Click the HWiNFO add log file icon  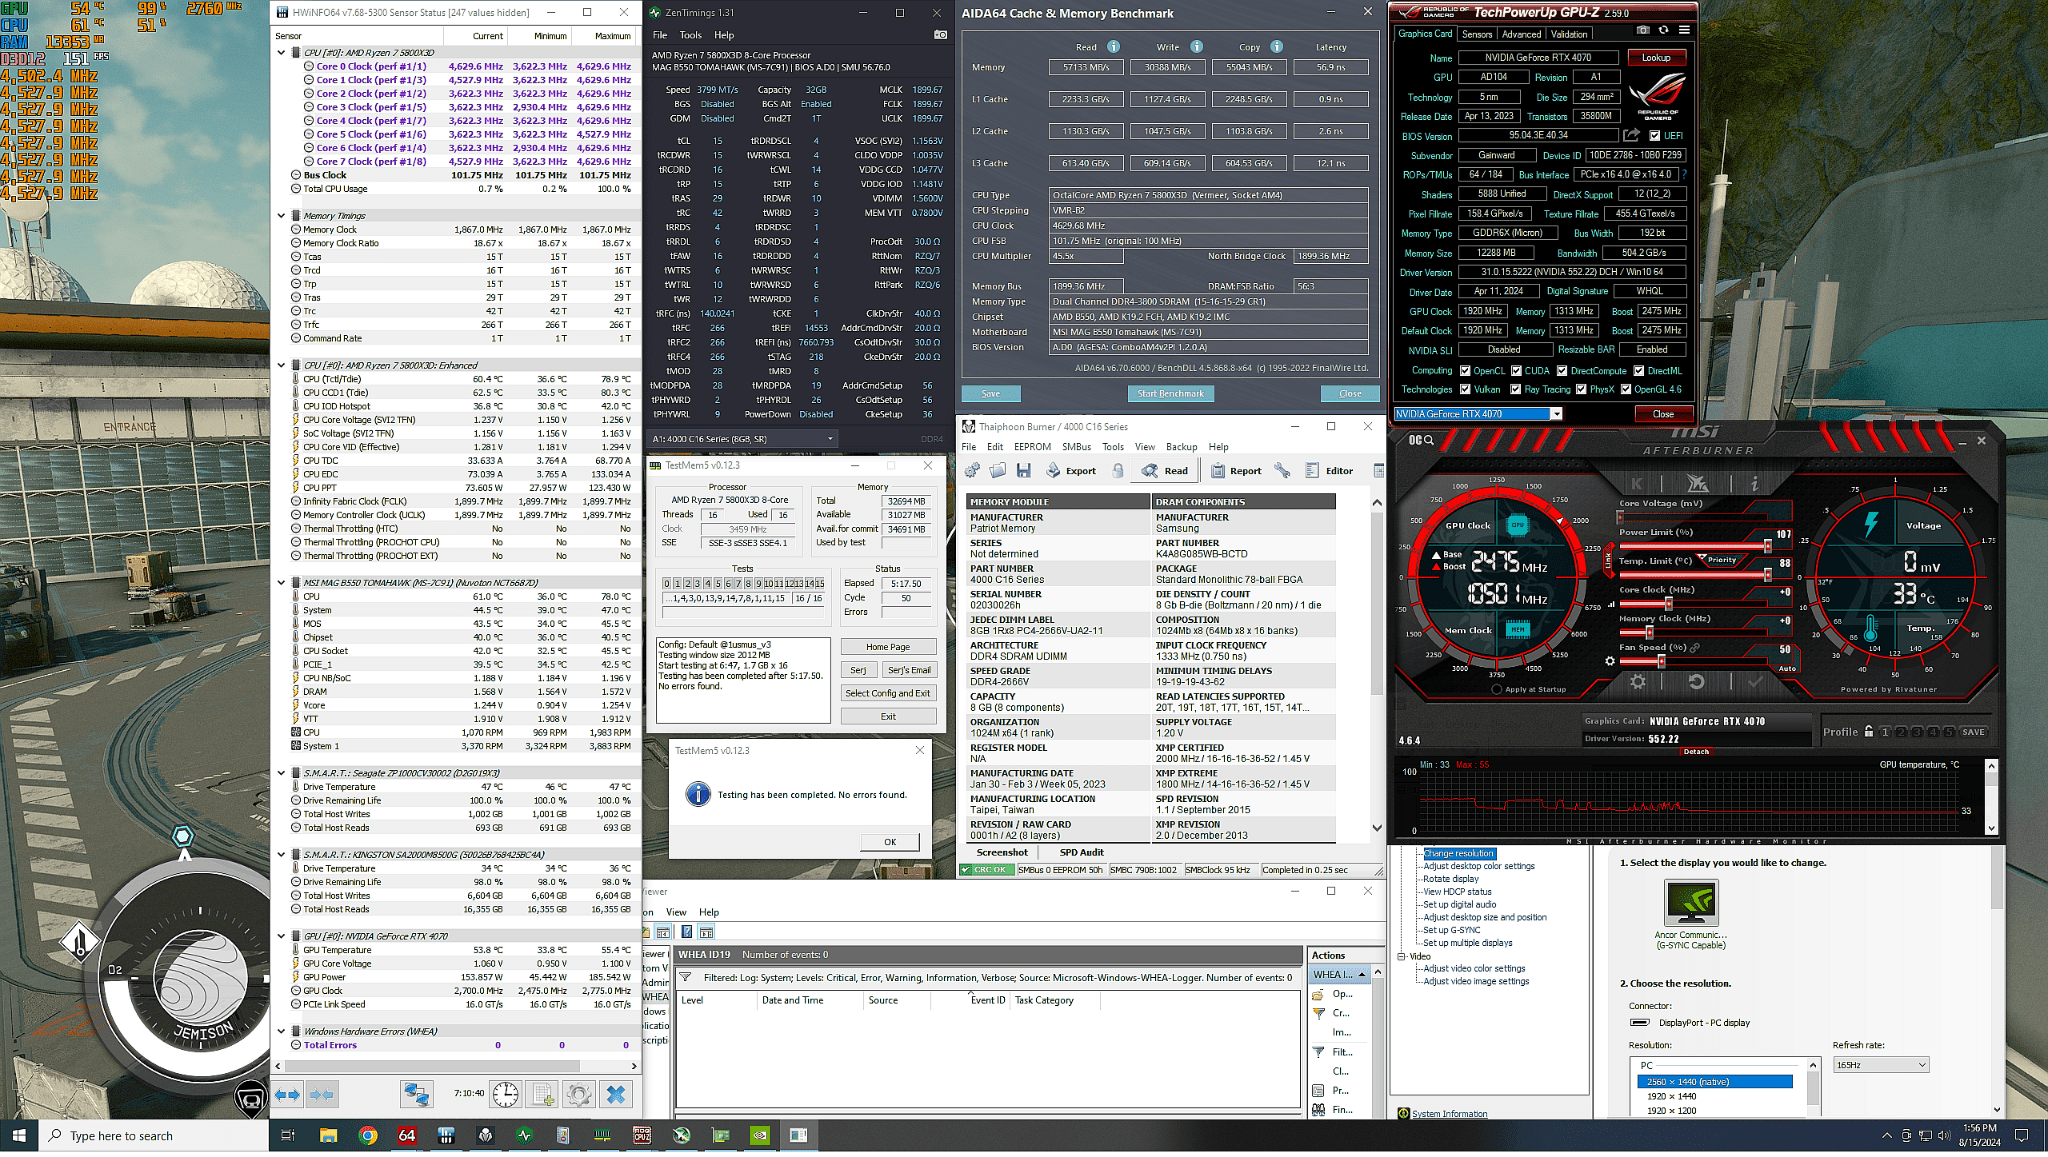pyautogui.click(x=542, y=1095)
